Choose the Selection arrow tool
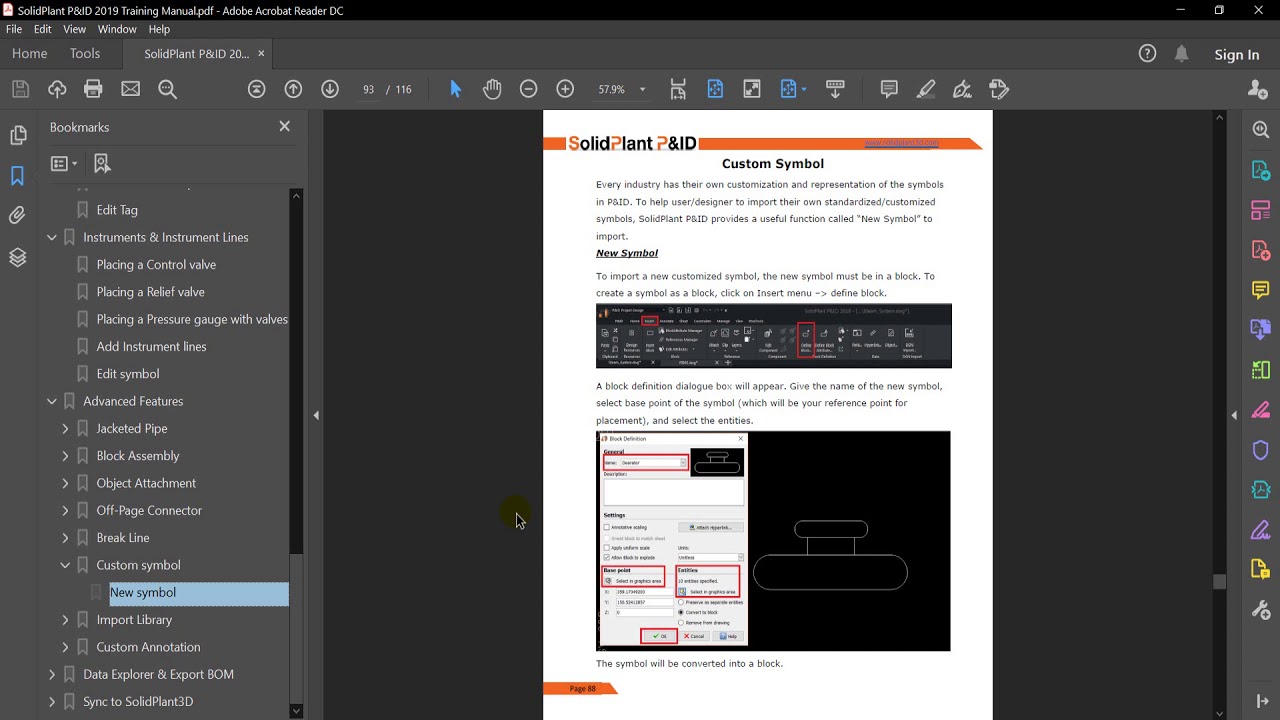 [456, 89]
